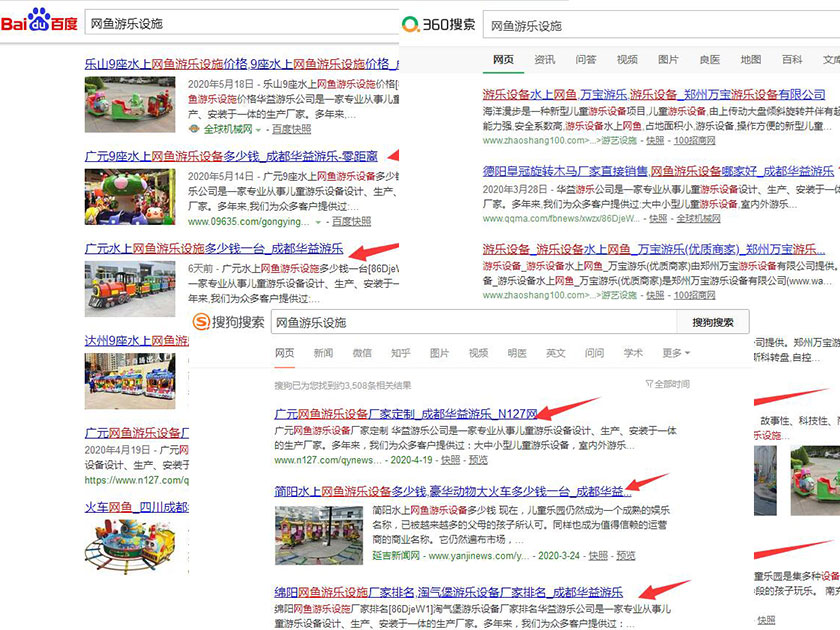Click 延吉新闻网 source link
Viewport: 840px width, 630px height.
(396, 556)
